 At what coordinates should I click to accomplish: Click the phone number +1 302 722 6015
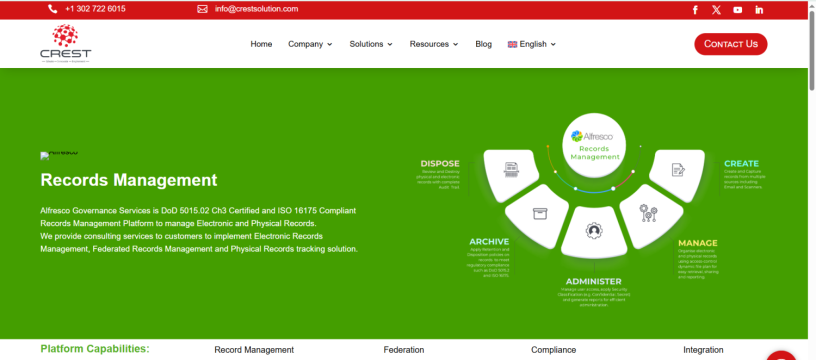pyautogui.click(x=95, y=9)
